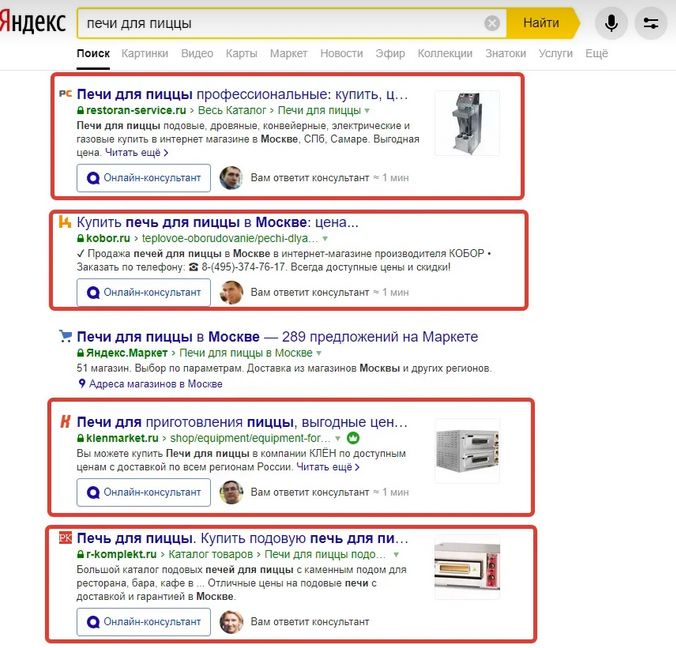676x648 pixels.
Task: Select the Поиск tab
Action: [x=93, y=53]
